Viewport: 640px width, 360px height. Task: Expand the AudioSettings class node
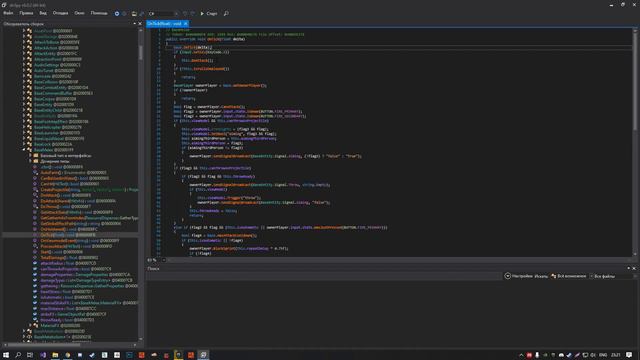coord(24,65)
